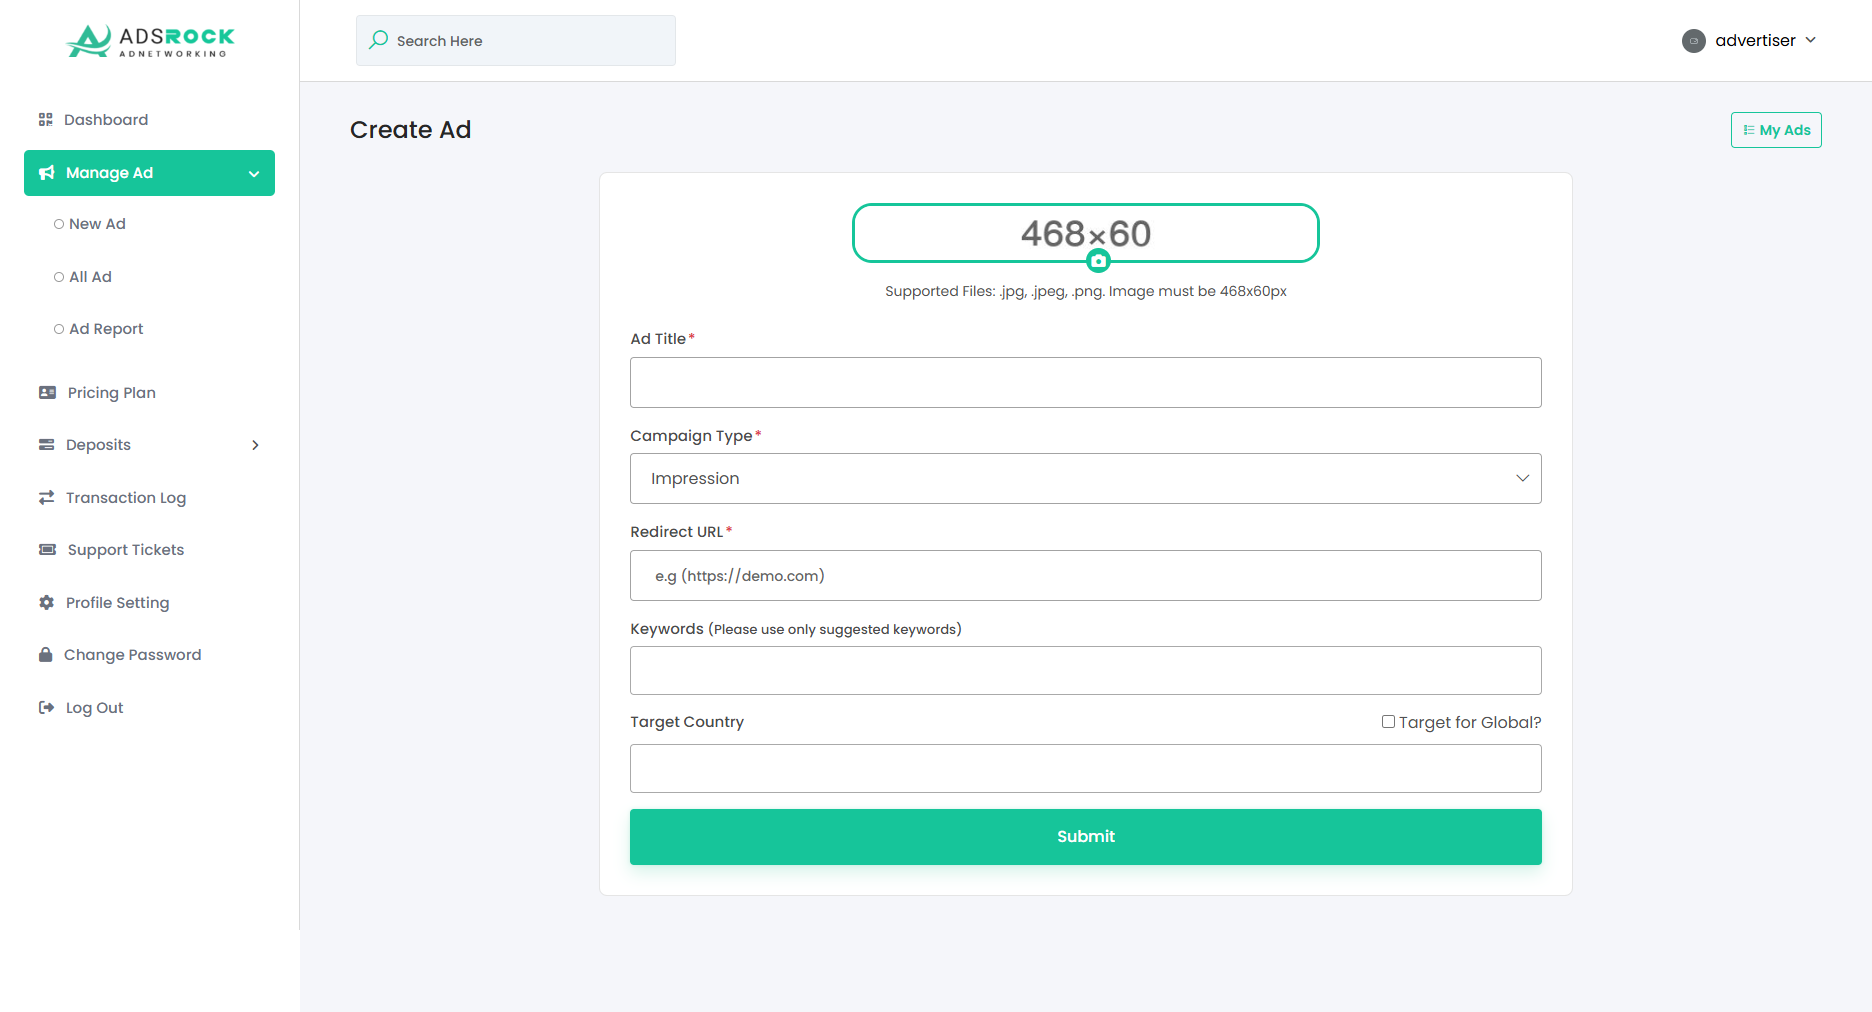Select the New Ad radio option

pyautogui.click(x=59, y=223)
